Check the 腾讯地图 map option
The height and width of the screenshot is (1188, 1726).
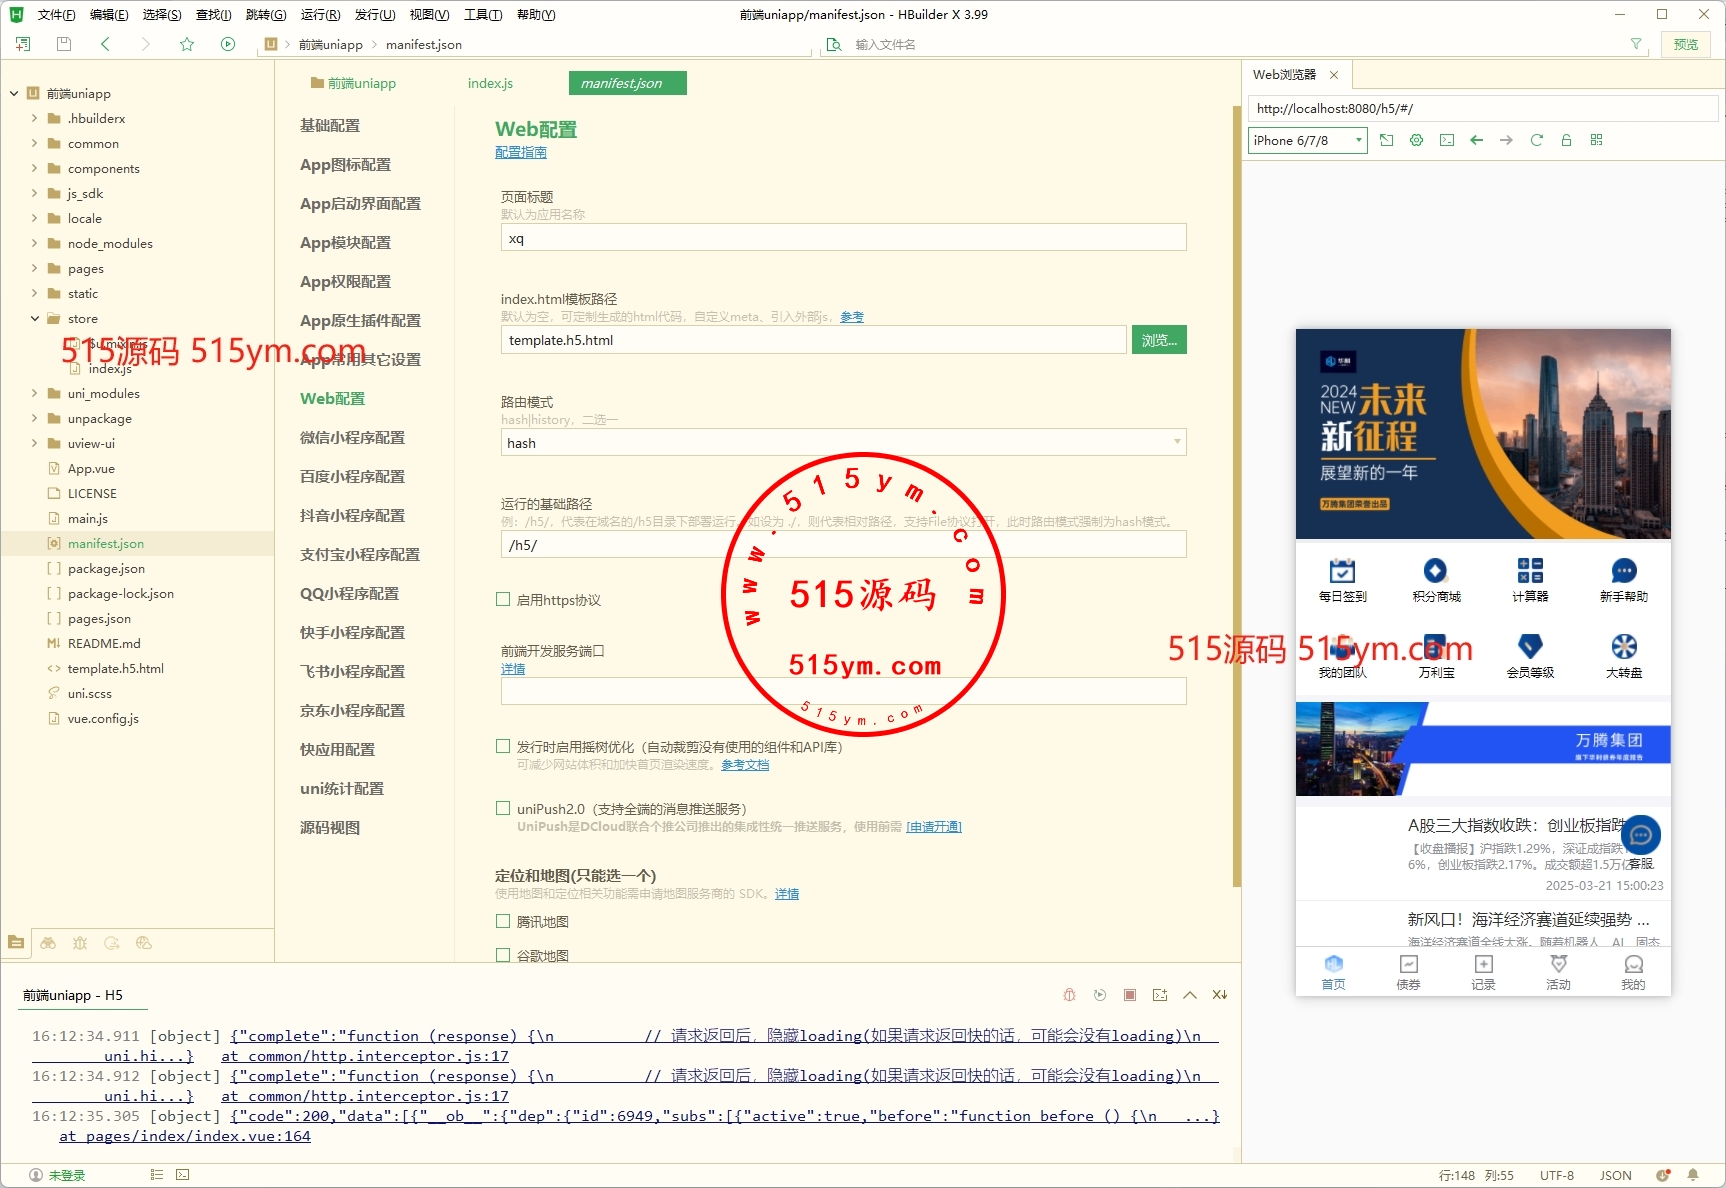(x=503, y=922)
